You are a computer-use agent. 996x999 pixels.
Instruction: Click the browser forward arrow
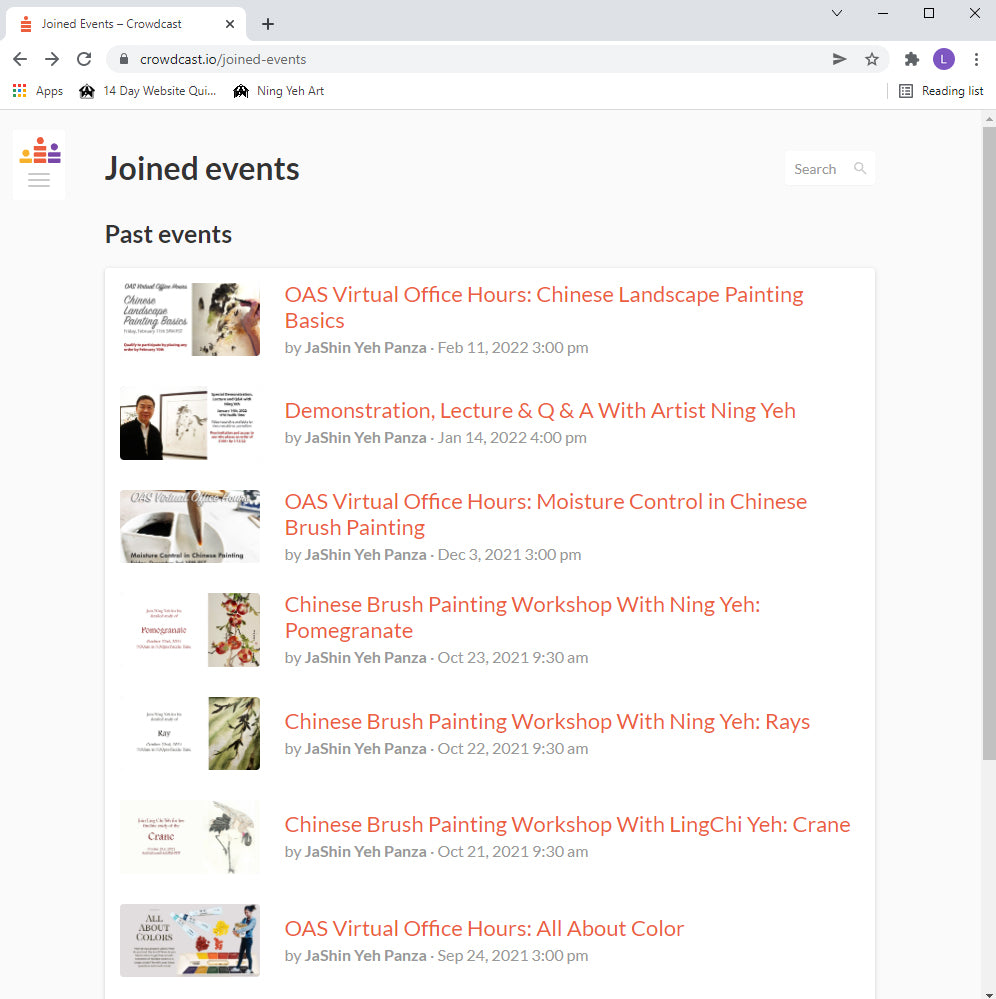pyautogui.click(x=52, y=59)
